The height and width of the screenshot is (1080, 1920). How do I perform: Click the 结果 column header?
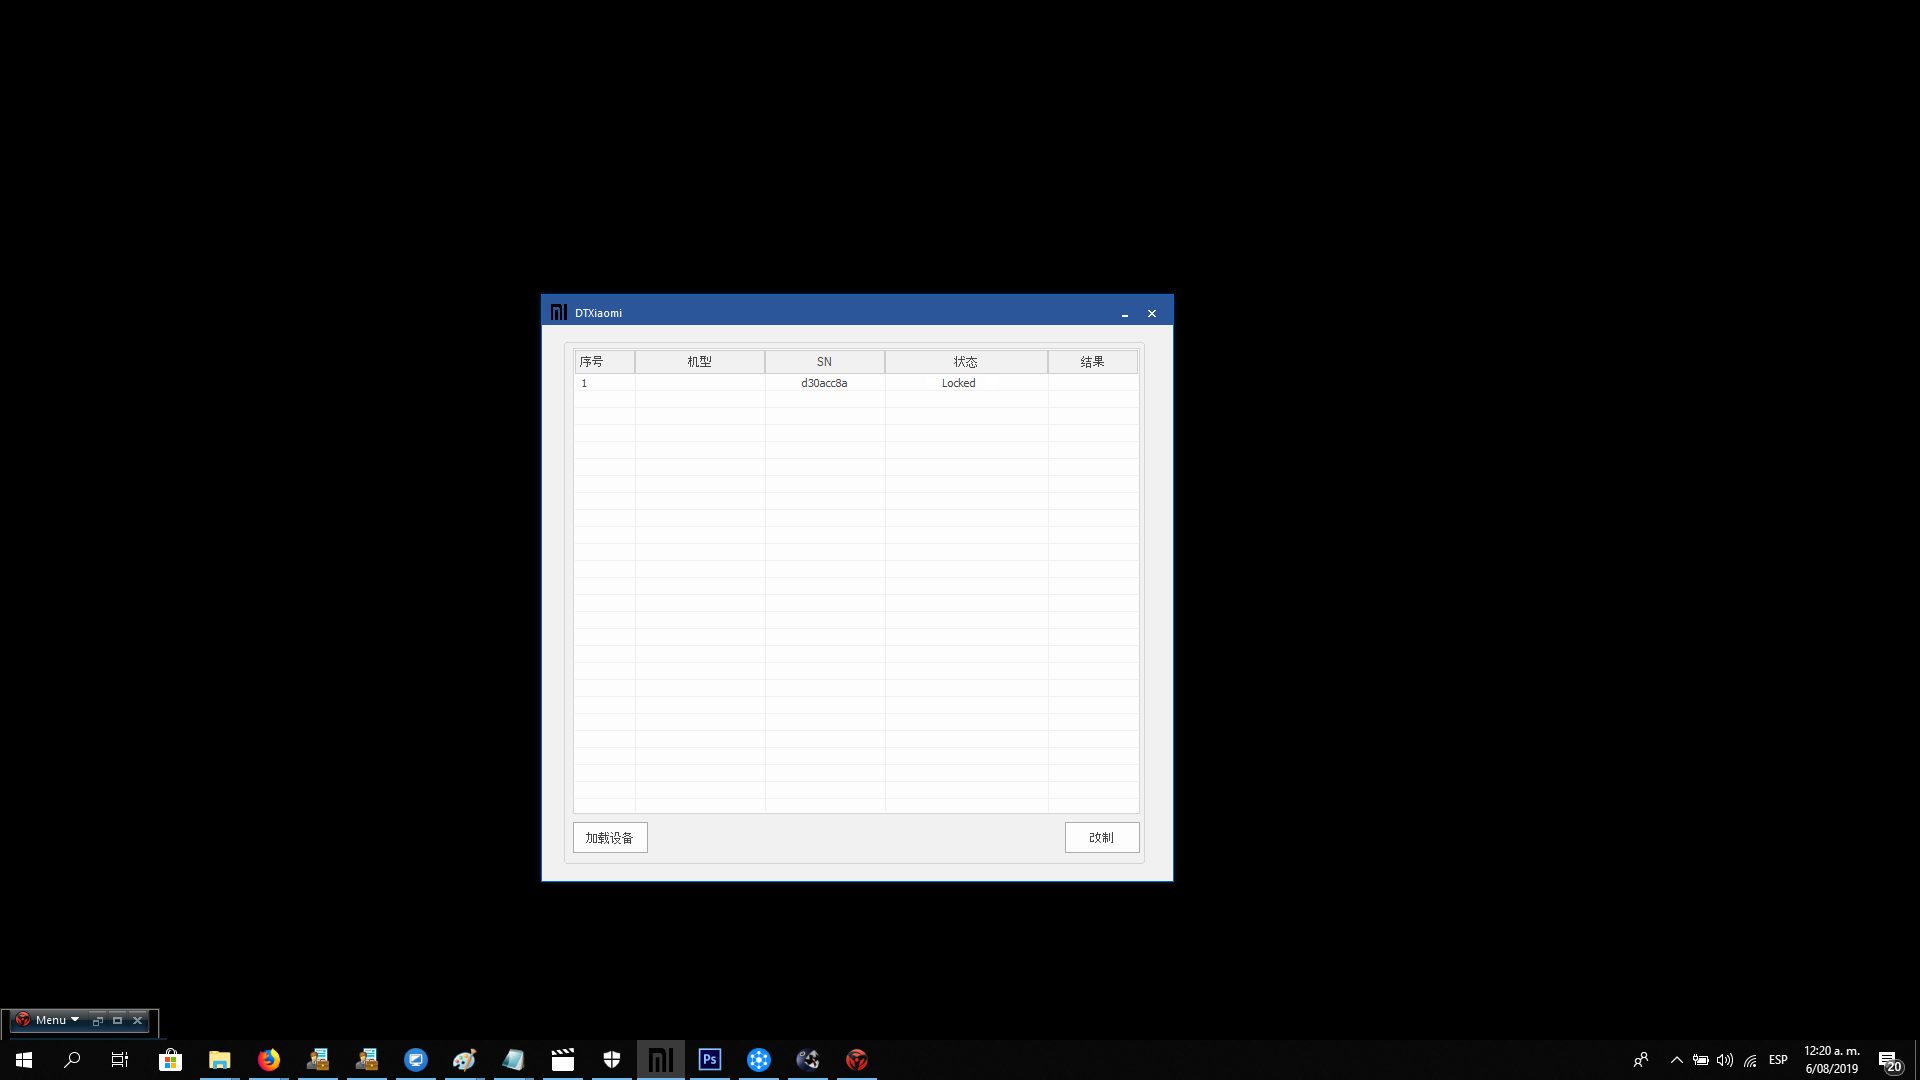(1093, 362)
